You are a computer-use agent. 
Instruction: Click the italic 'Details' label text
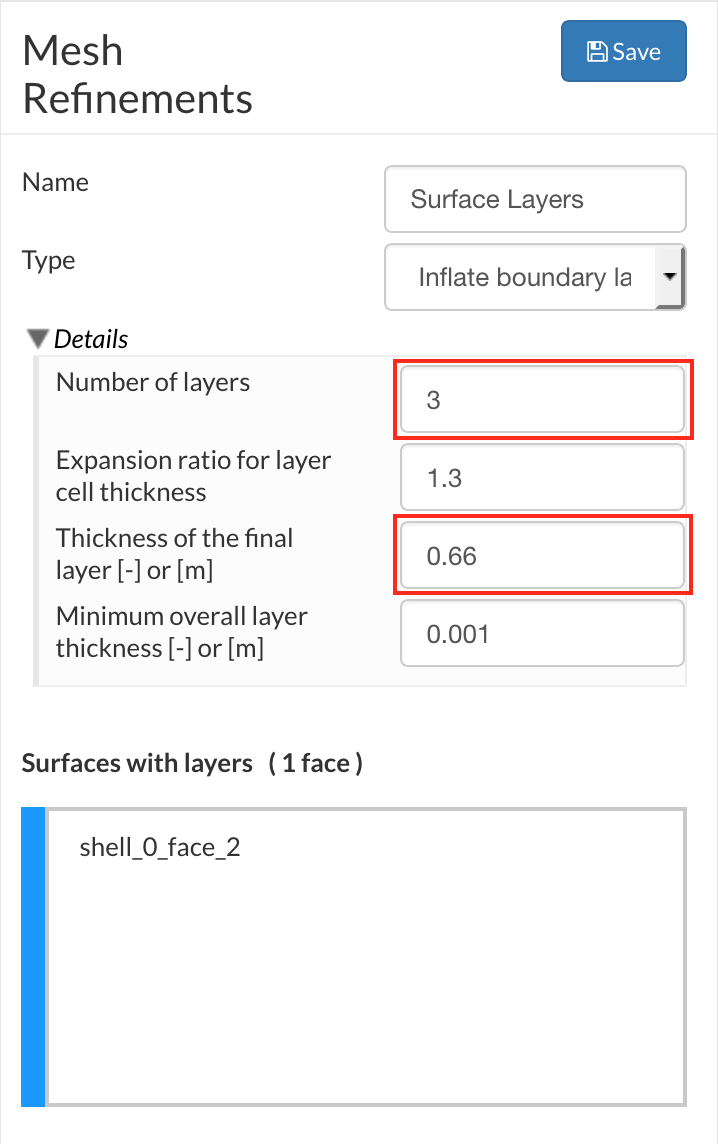pyautogui.click(x=91, y=339)
